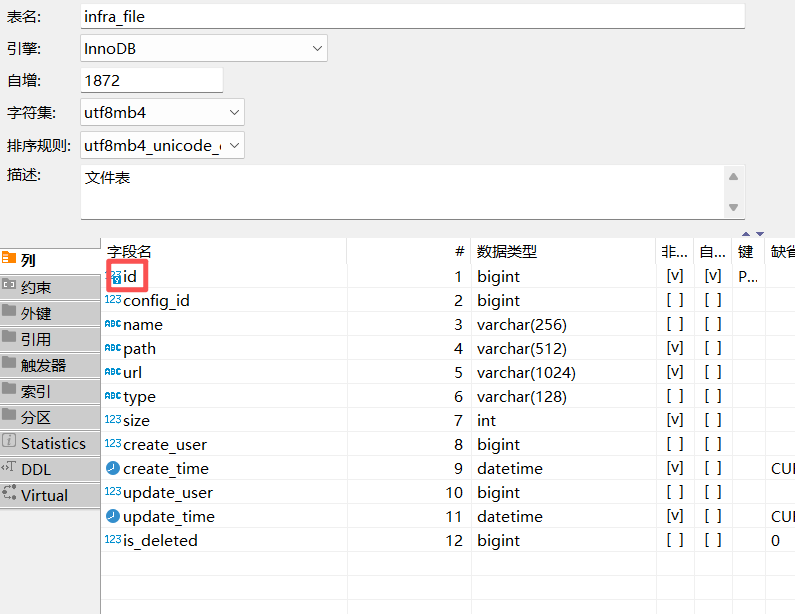795x614 pixels.
Task: Click the numeric type icon beside config_id
Action: pos(113,300)
